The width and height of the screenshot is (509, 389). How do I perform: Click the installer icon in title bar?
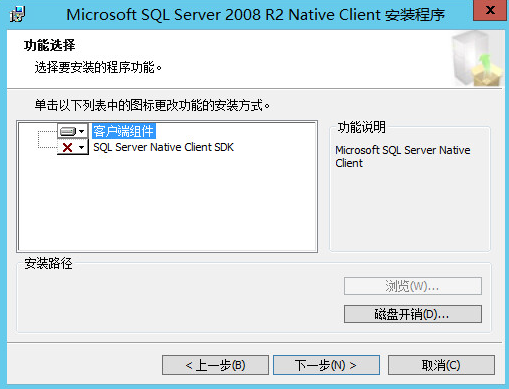pos(17,14)
